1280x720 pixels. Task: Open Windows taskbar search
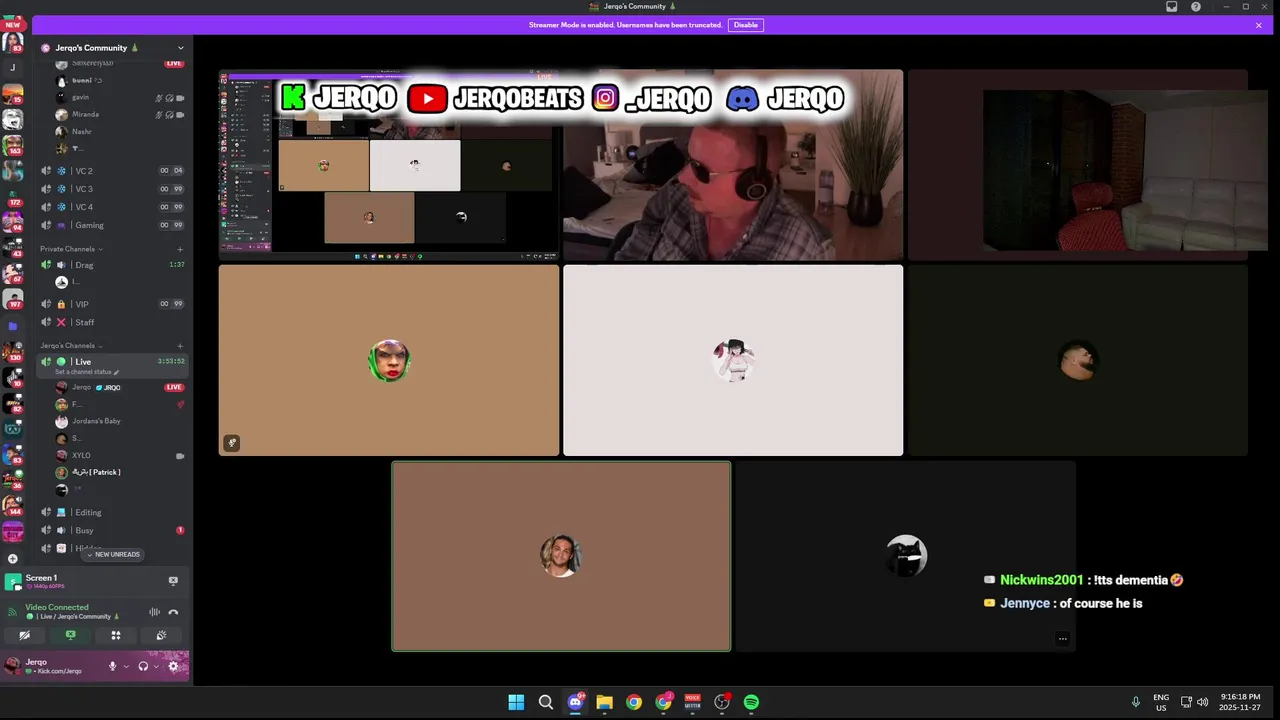click(x=546, y=702)
